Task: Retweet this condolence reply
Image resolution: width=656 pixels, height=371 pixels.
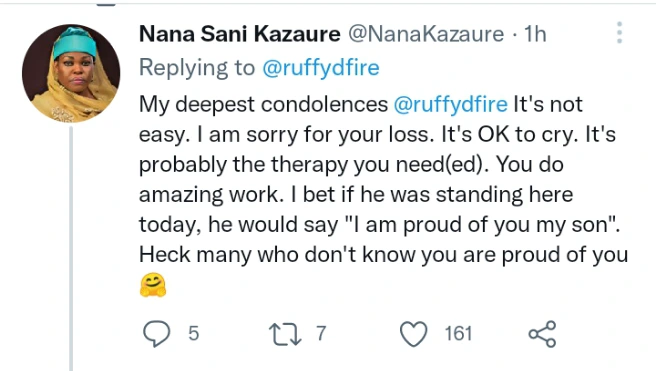Action: [285, 334]
